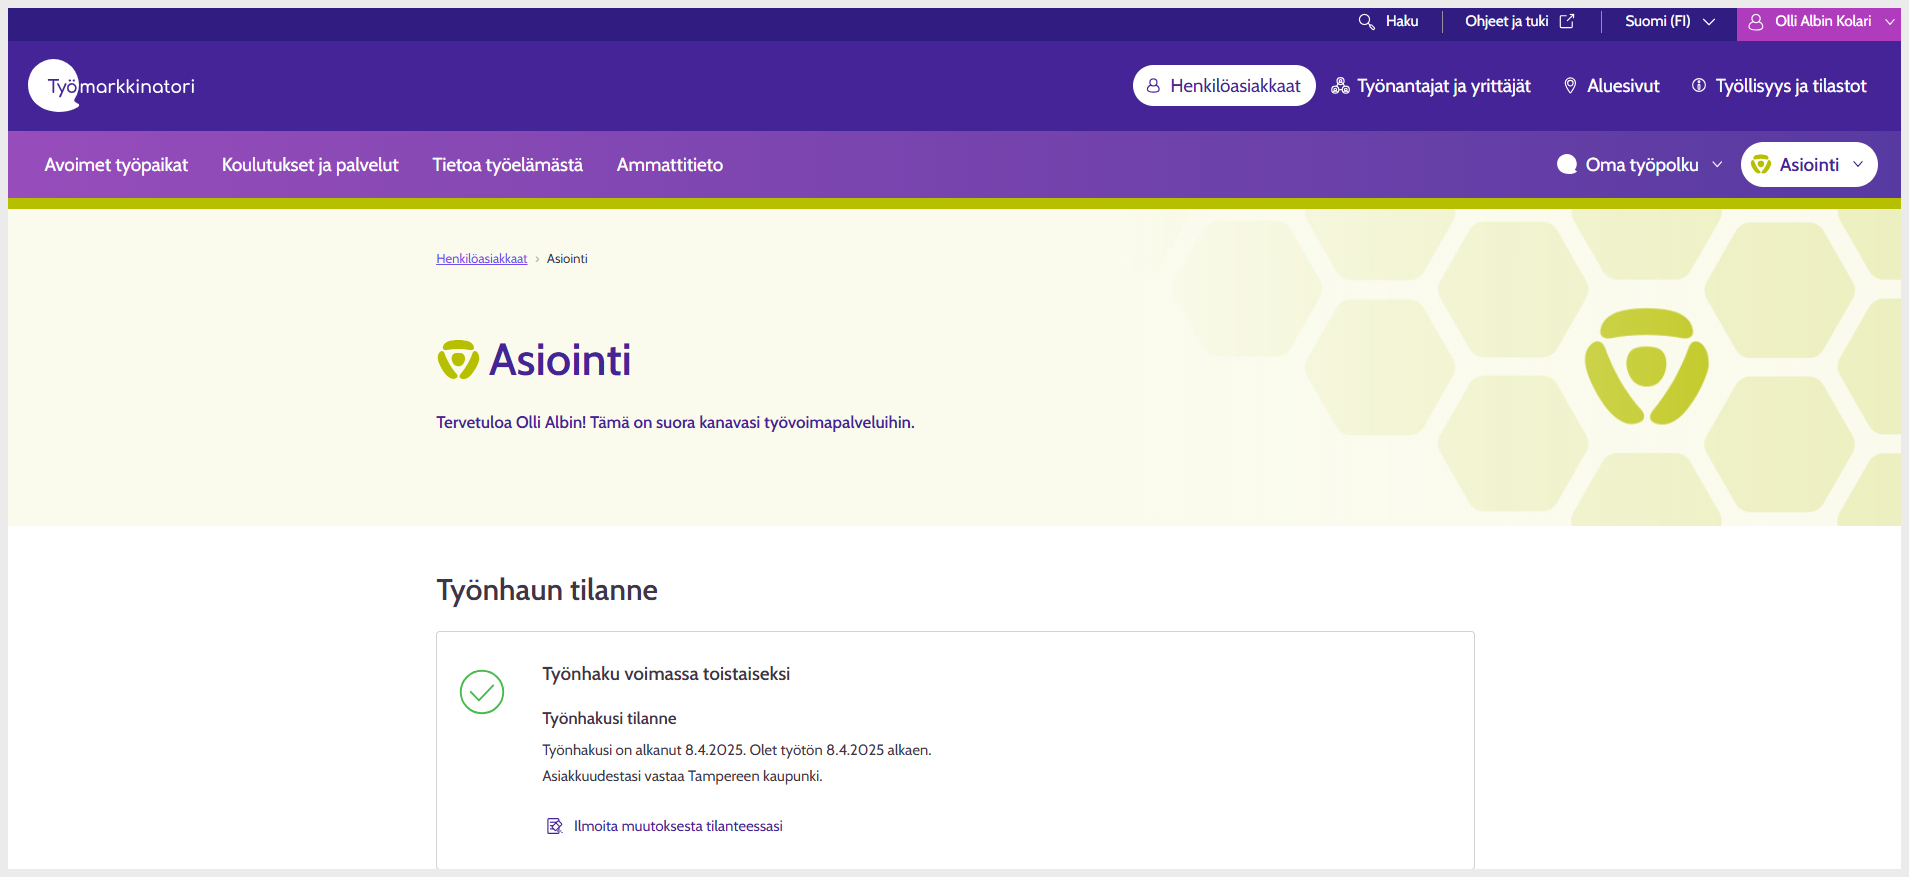The image size is (1909, 877).
Task: Expand the Oma työpolku menu chevron
Action: pos(1717,164)
